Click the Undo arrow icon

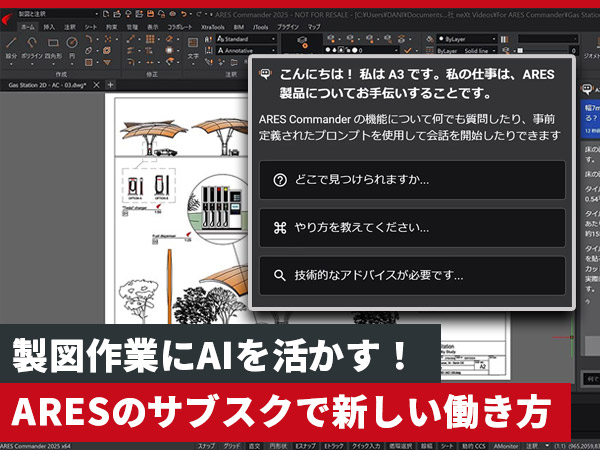pyautogui.click(x=184, y=14)
